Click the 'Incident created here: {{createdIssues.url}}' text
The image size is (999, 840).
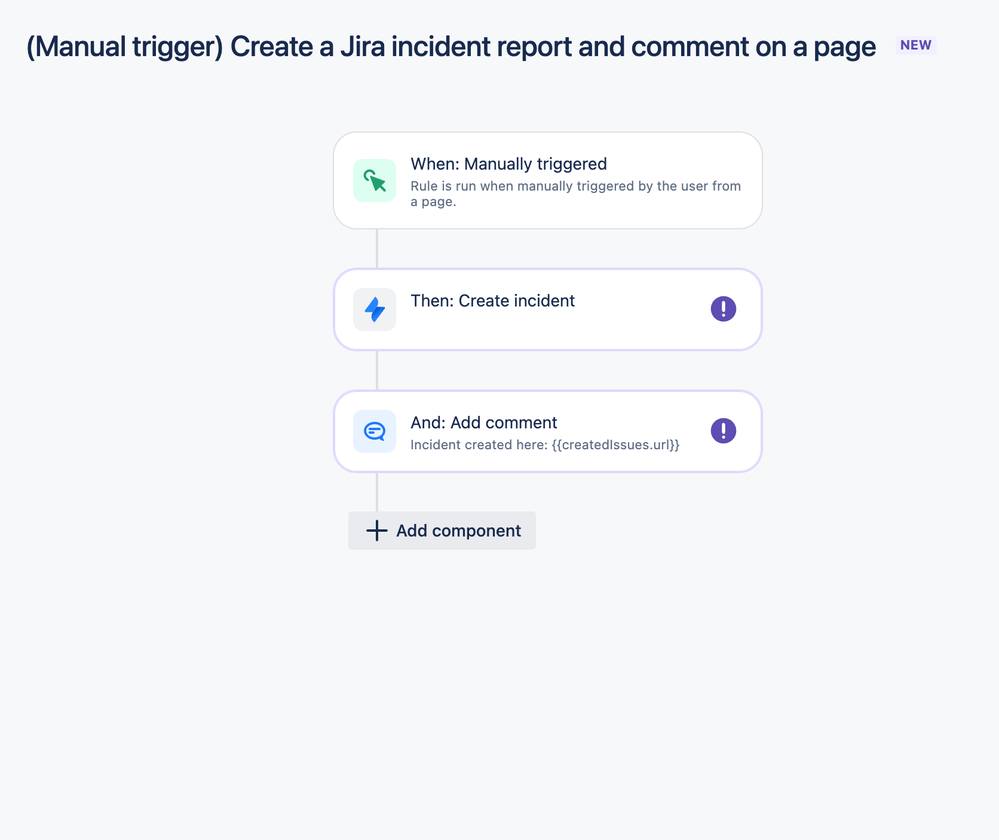click(545, 445)
